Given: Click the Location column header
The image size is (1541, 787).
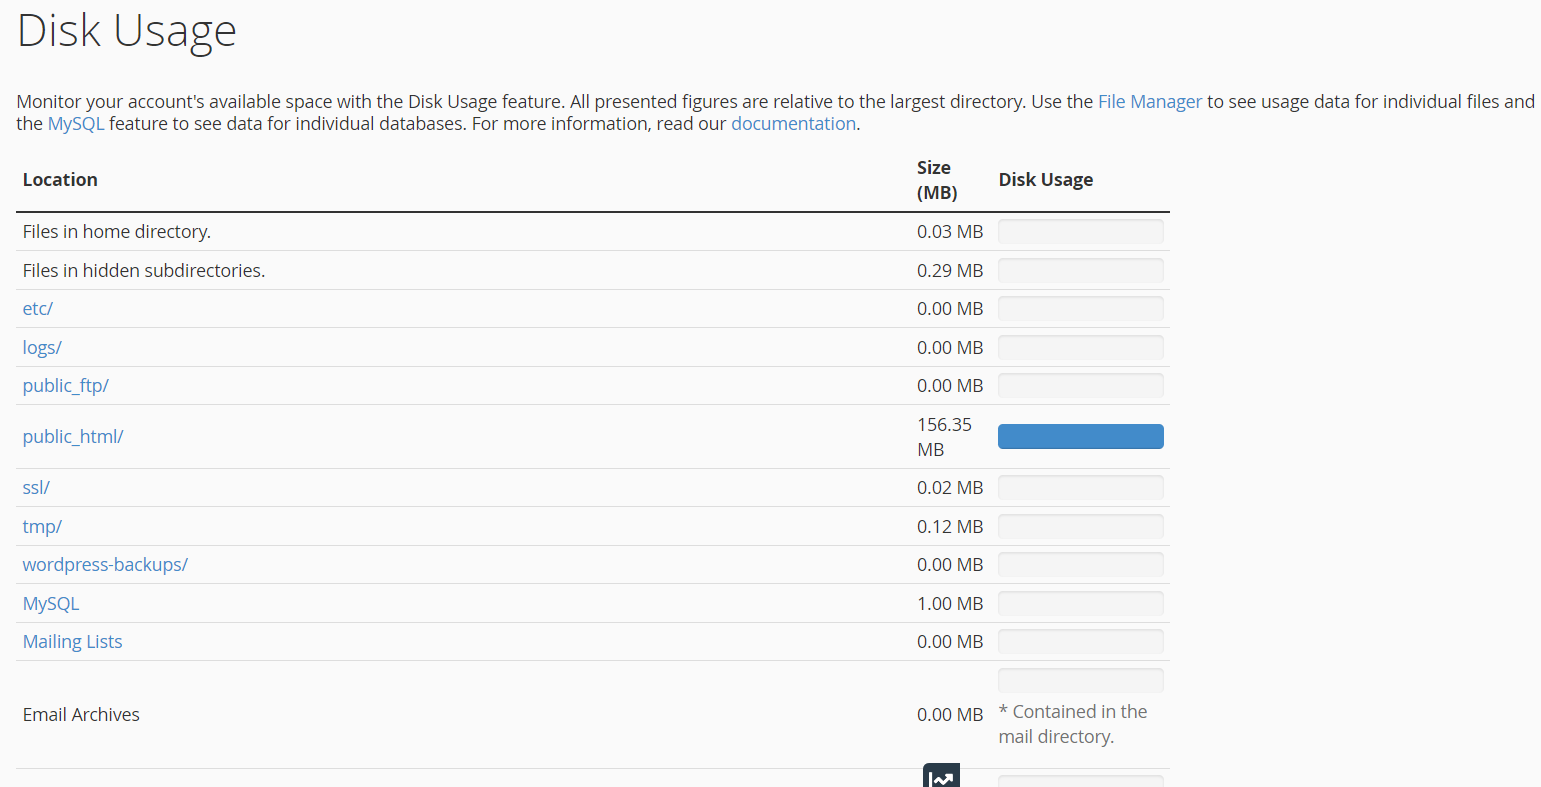Looking at the screenshot, I should click(60, 180).
